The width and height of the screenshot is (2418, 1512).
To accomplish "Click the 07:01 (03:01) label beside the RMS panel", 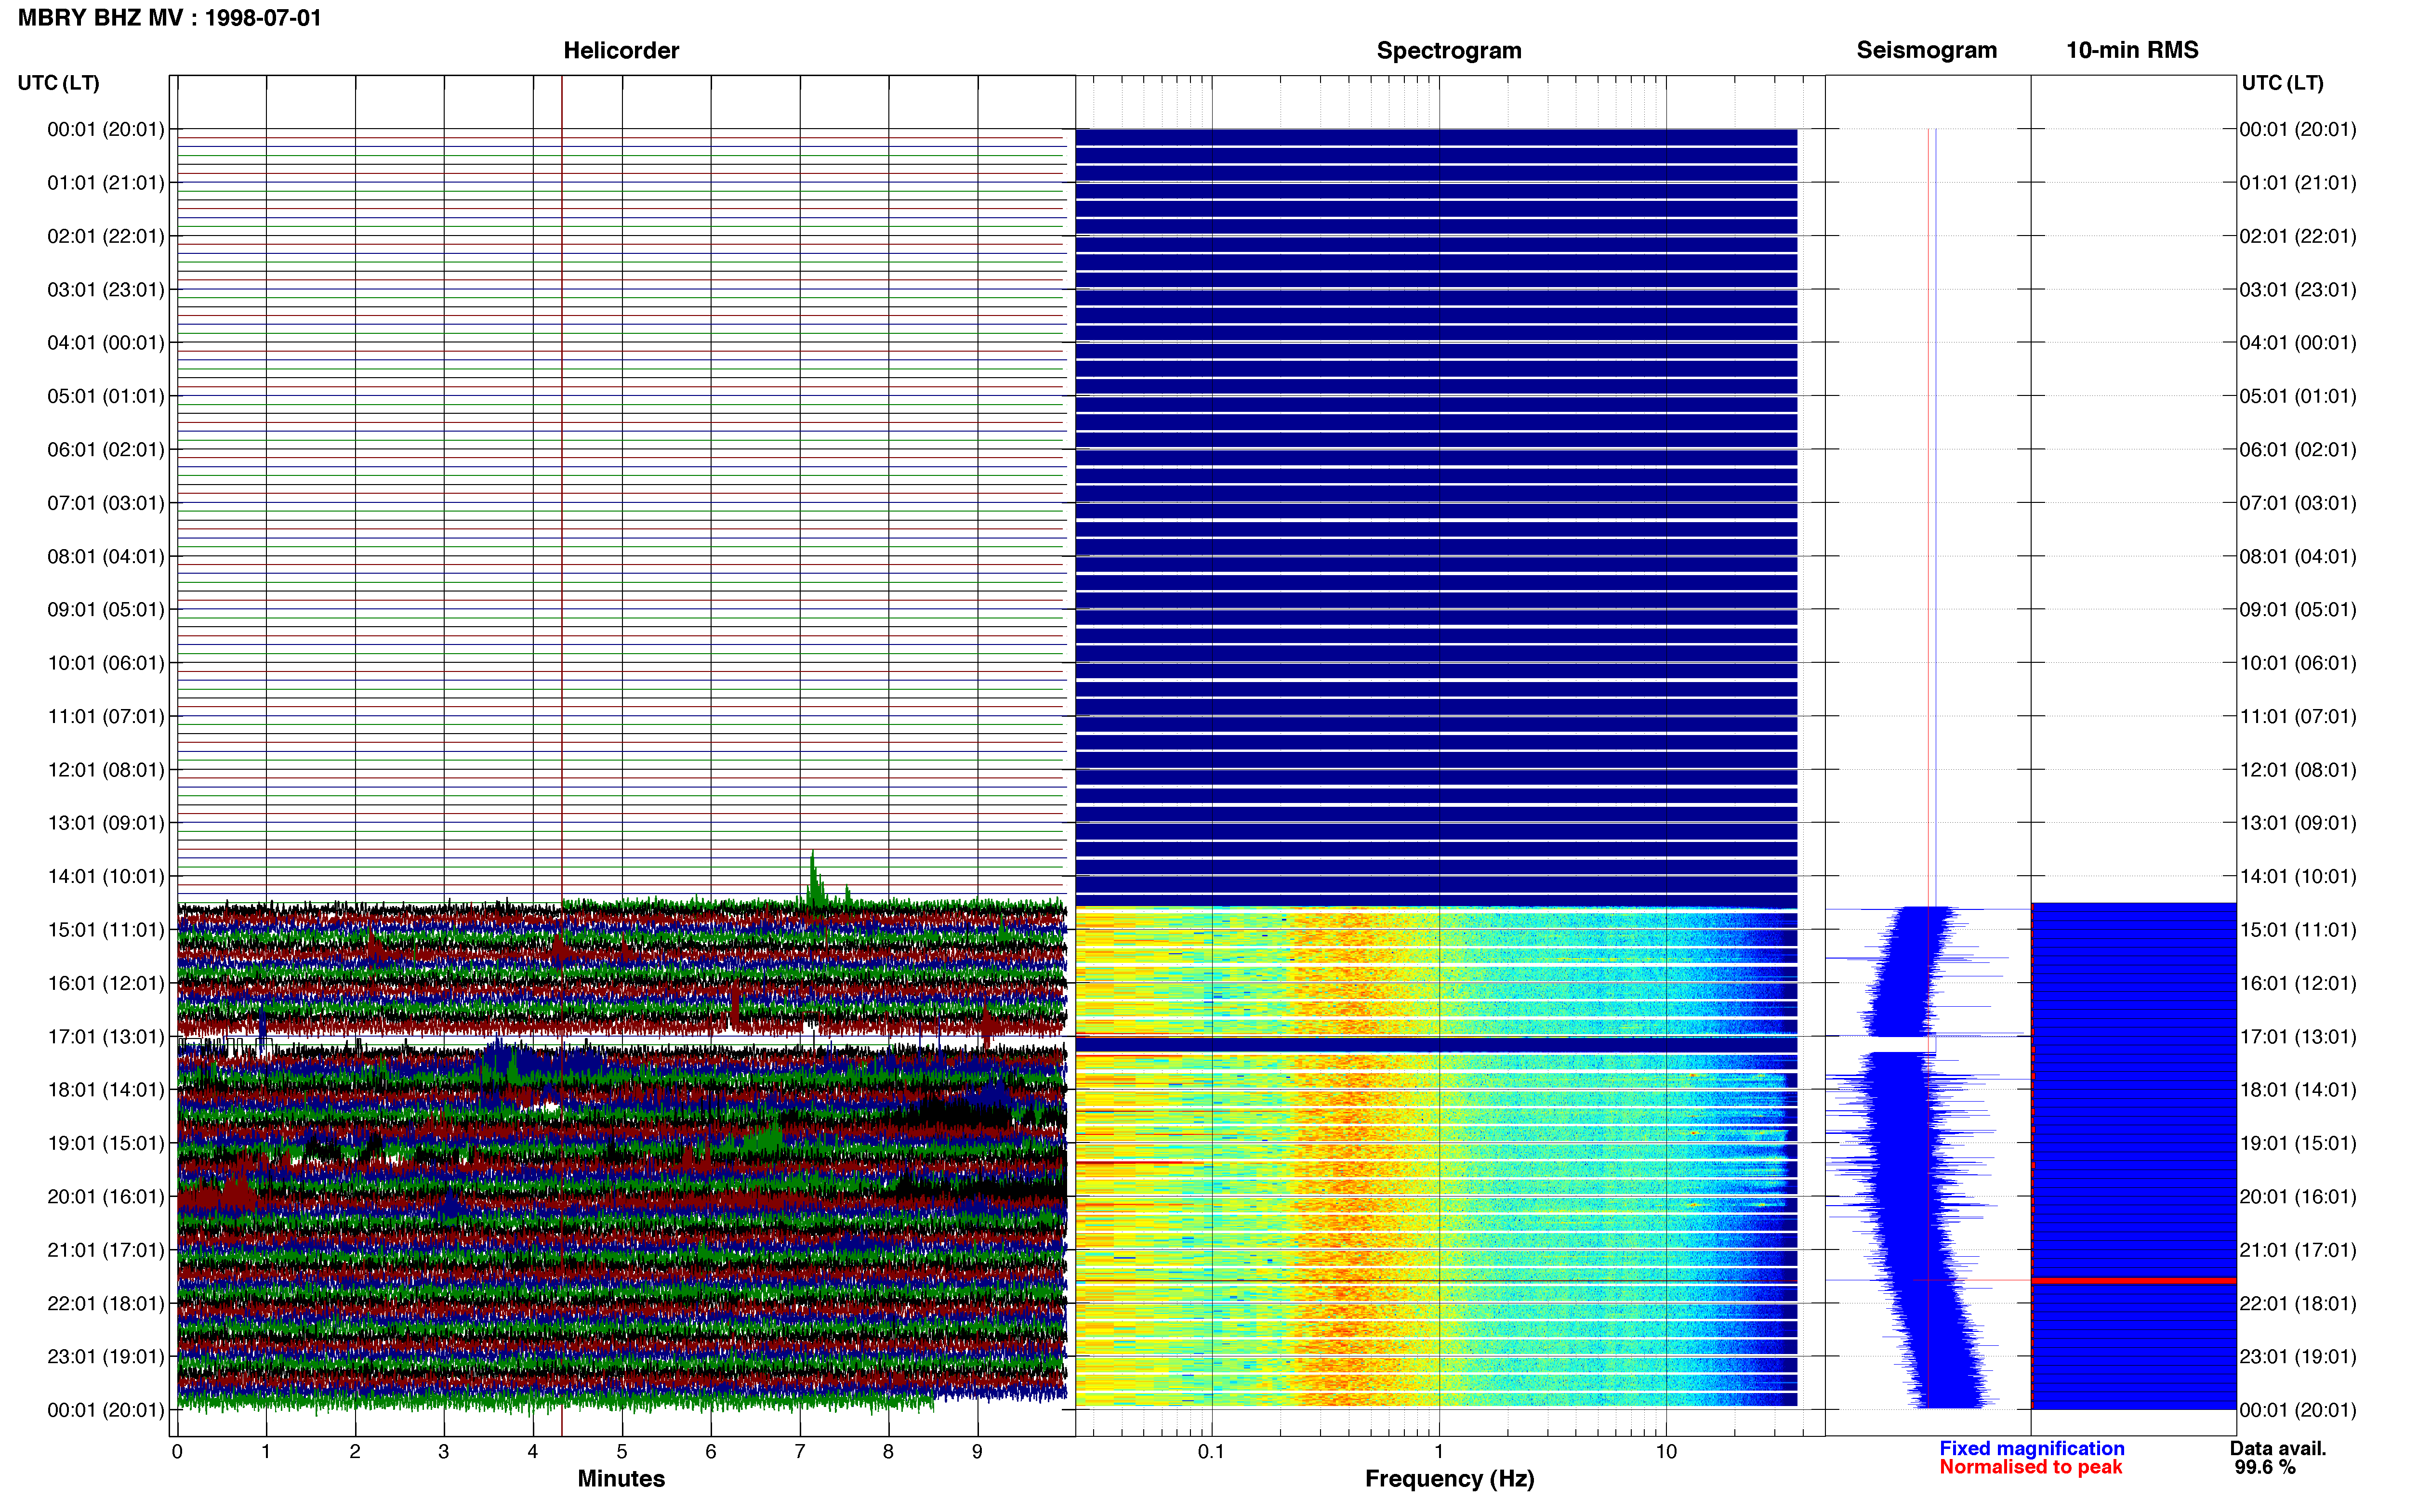I will pos(2298,503).
